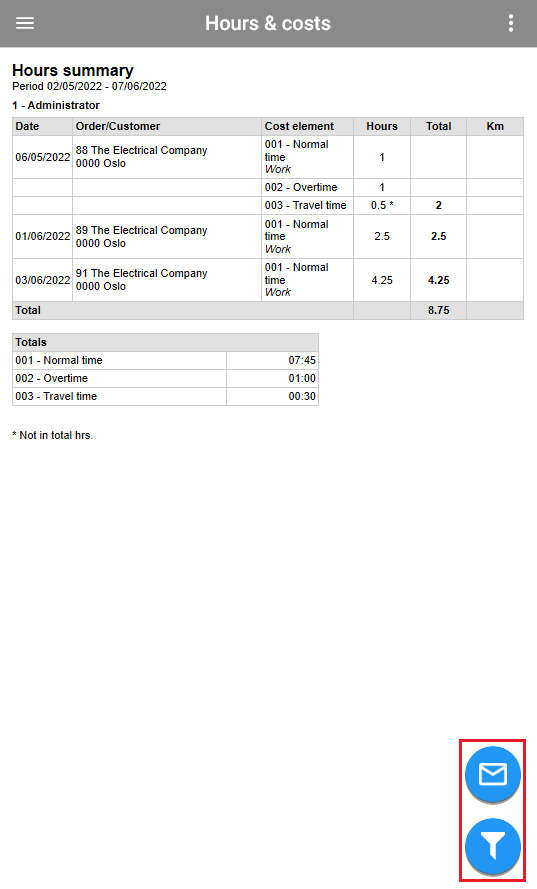
Task: Click the 03/06/2022 date cell
Action: 43,280
